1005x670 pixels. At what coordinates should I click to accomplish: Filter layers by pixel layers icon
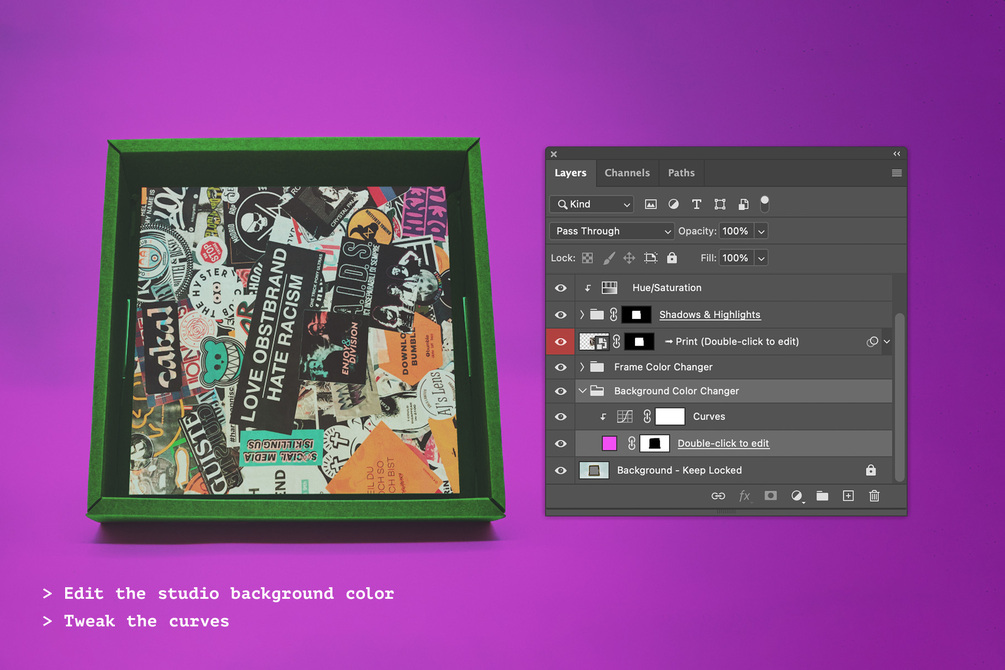[651, 204]
